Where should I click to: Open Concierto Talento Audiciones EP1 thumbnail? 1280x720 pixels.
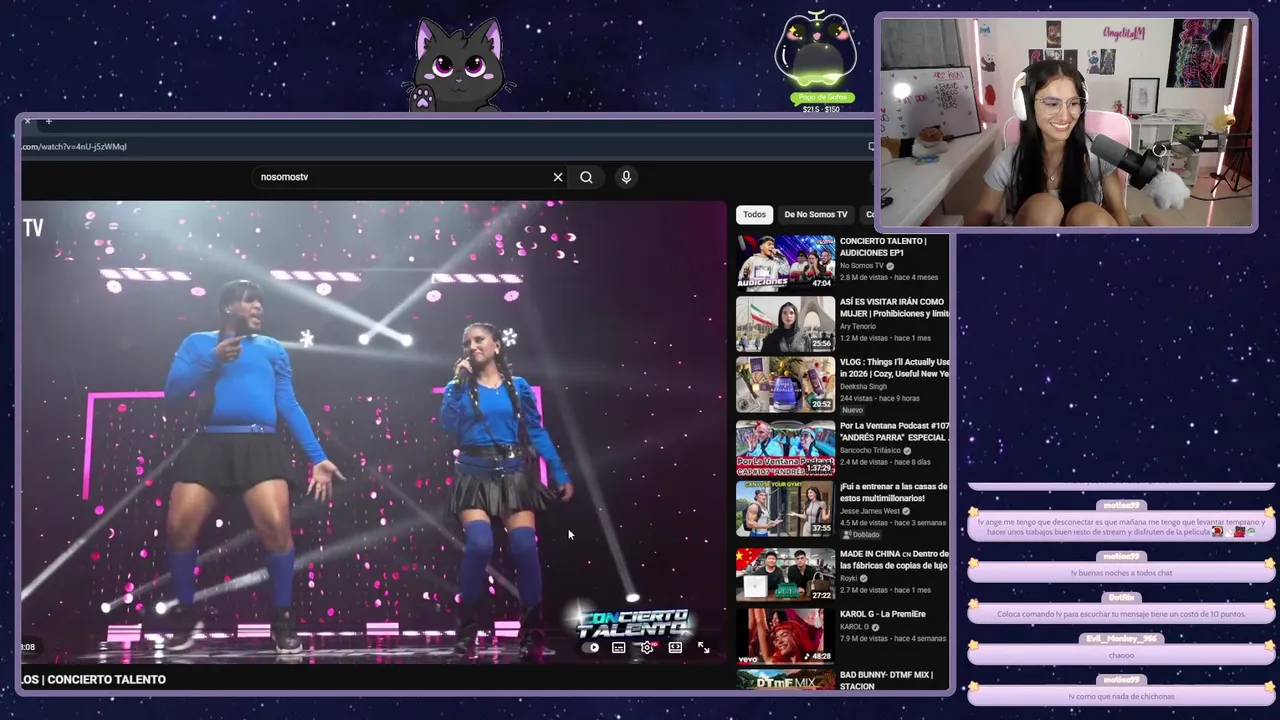pyautogui.click(x=785, y=262)
